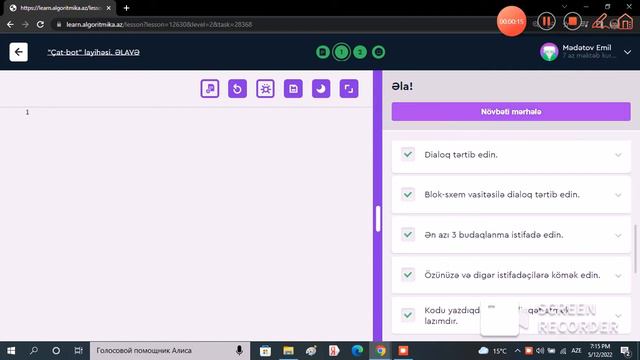
Task: Open the volume tray icon
Action: pyautogui.click(x=540, y=351)
